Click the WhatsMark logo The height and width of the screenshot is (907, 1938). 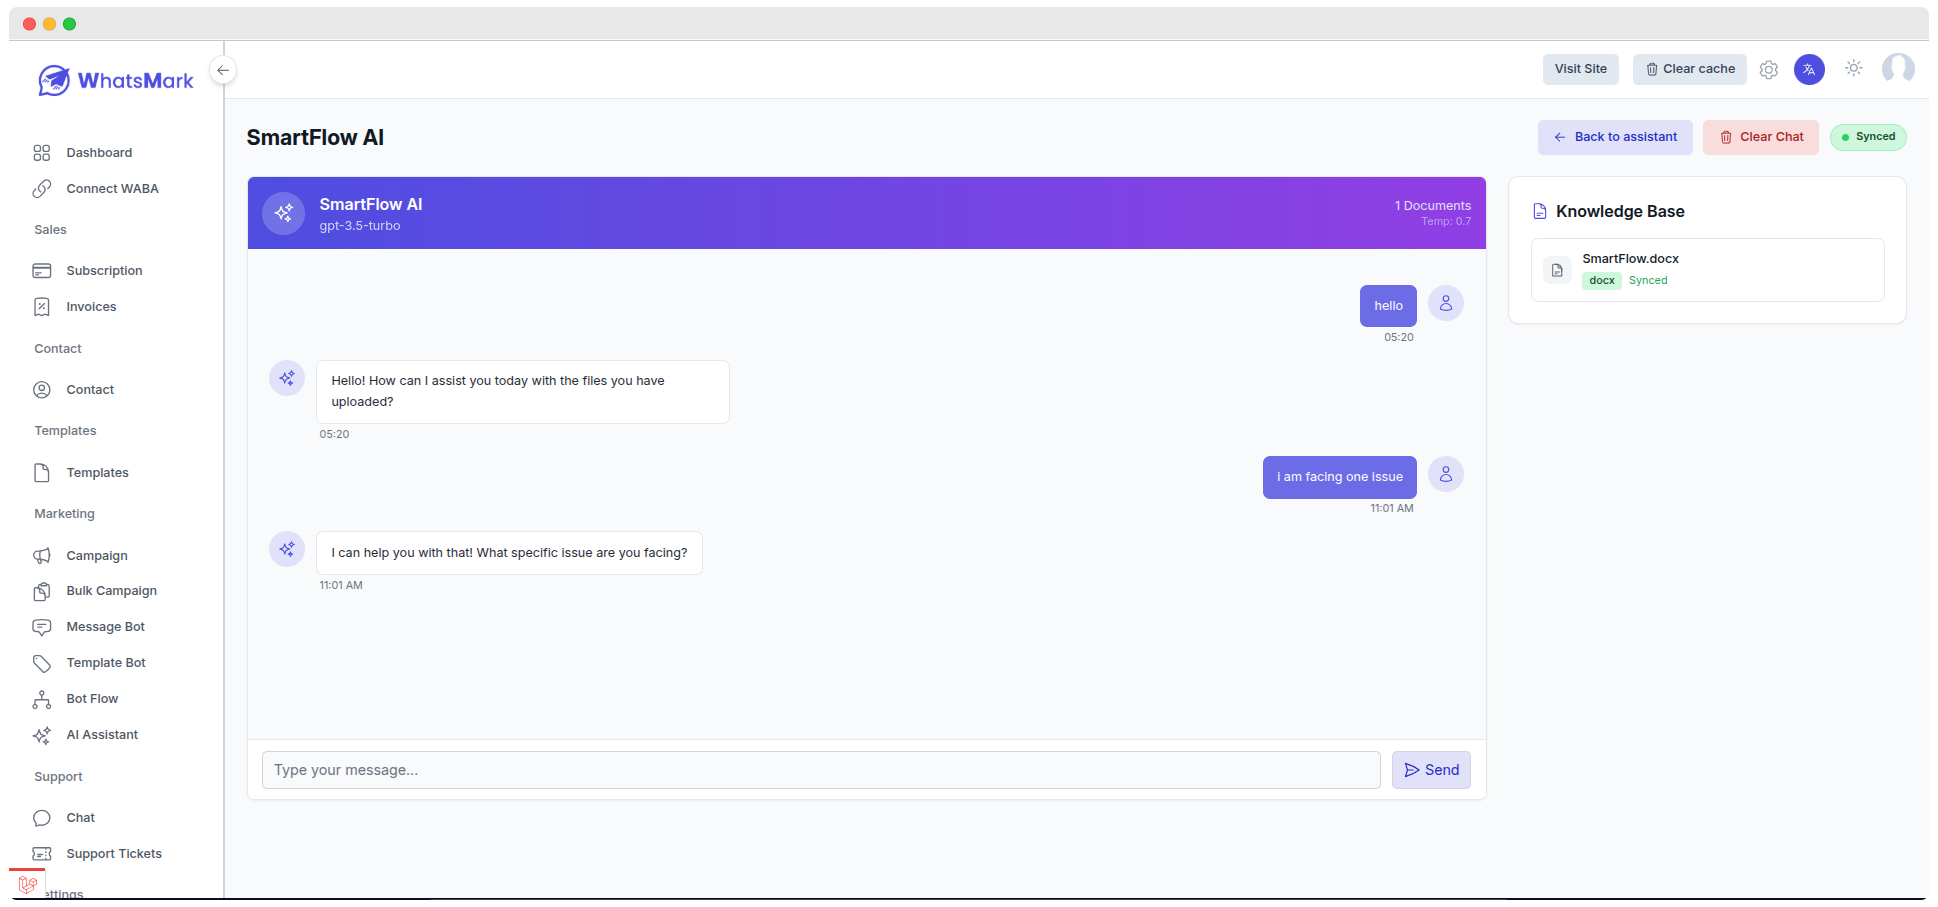point(116,80)
